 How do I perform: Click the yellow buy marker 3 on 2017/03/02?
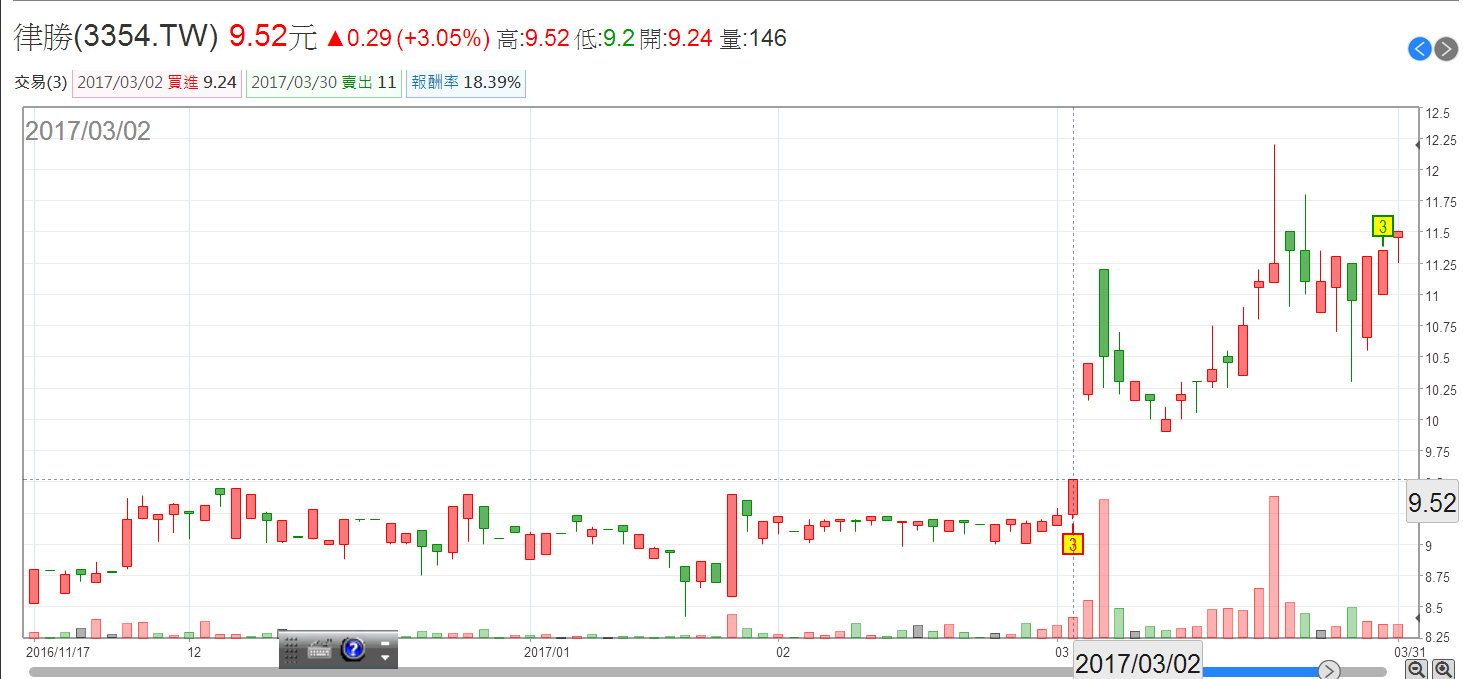(x=1072, y=544)
